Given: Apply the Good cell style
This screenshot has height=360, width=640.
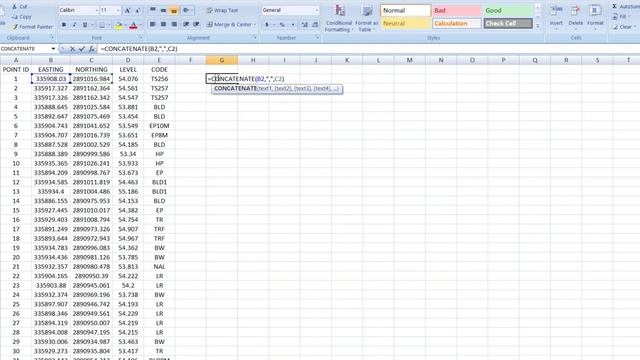Looking at the screenshot, I should [x=508, y=11].
